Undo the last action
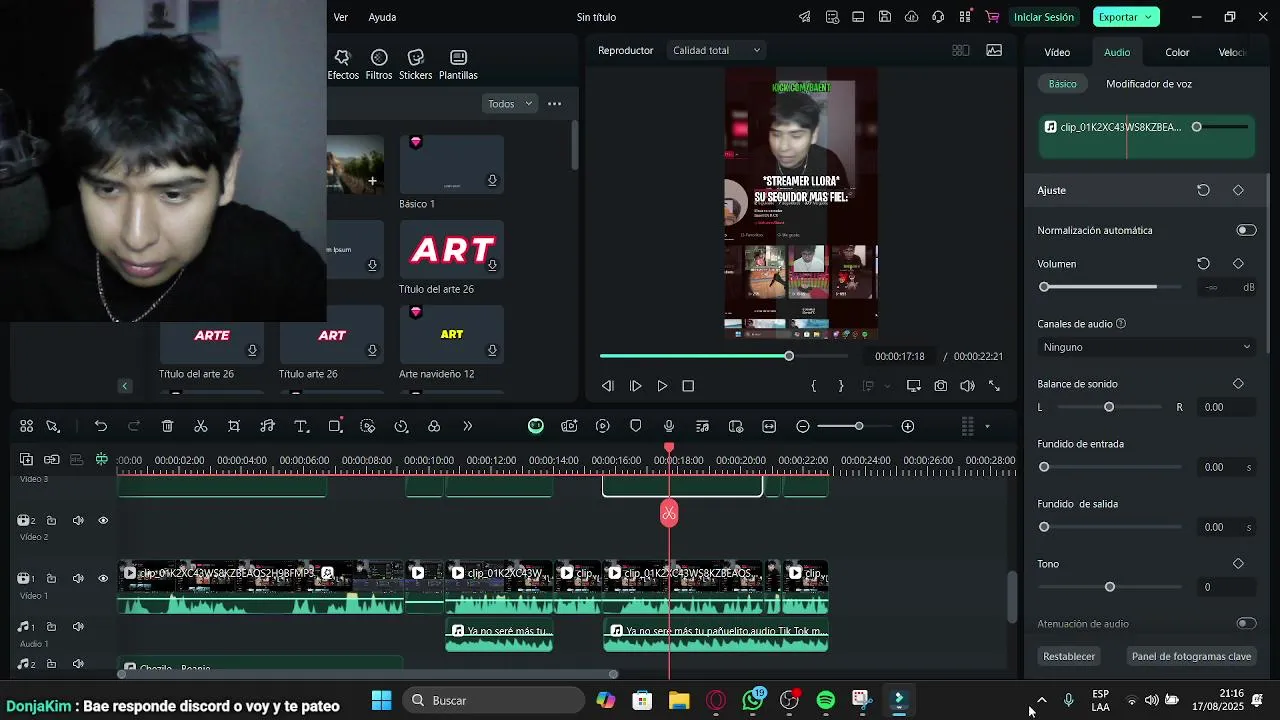1280x720 pixels. pos(101,426)
